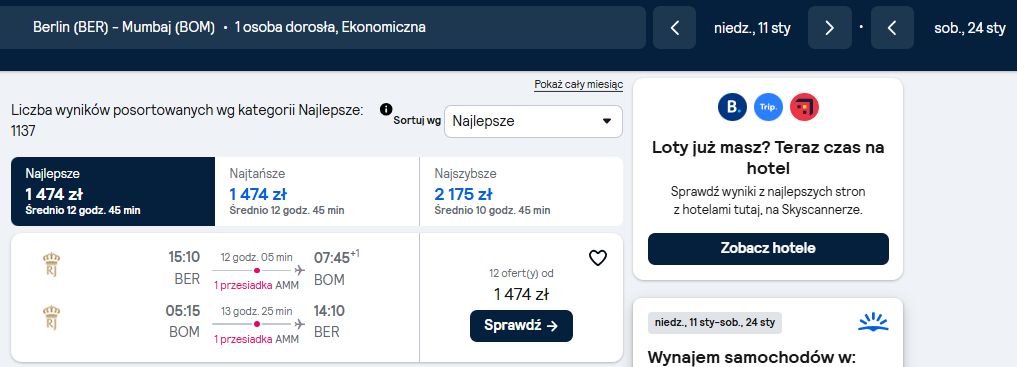The image size is (1017, 367).
Task: Click the niedz., 11 sty–sob., 24 sty date badge
Action: pos(715,322)
